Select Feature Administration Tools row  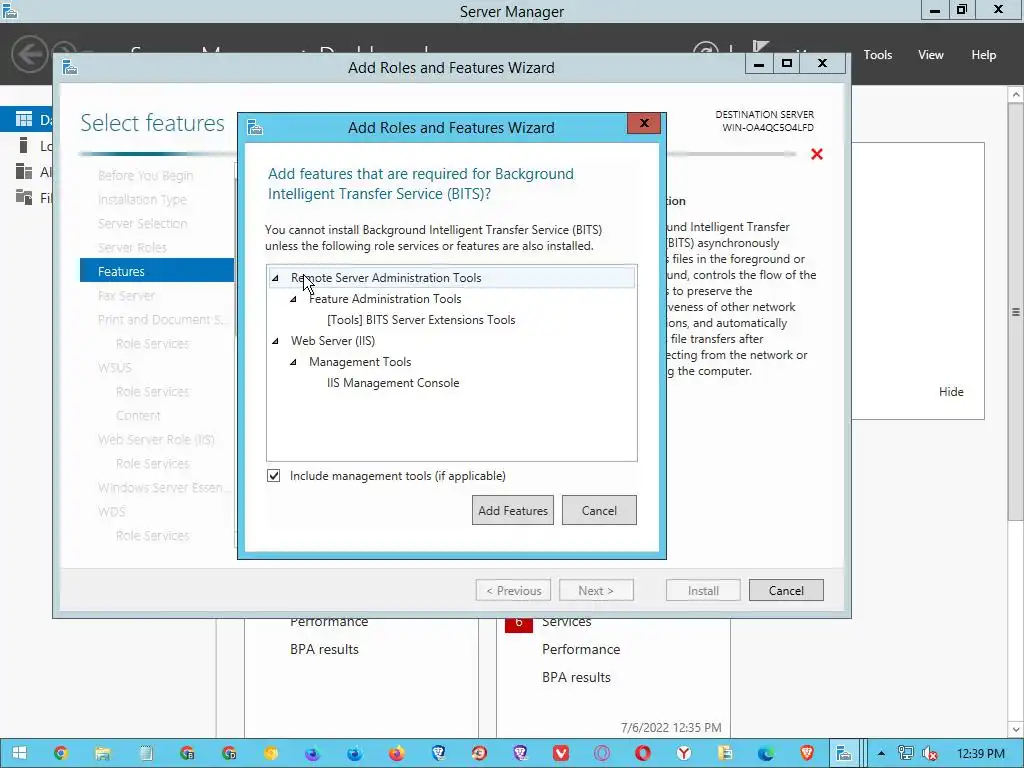point(385,298)
